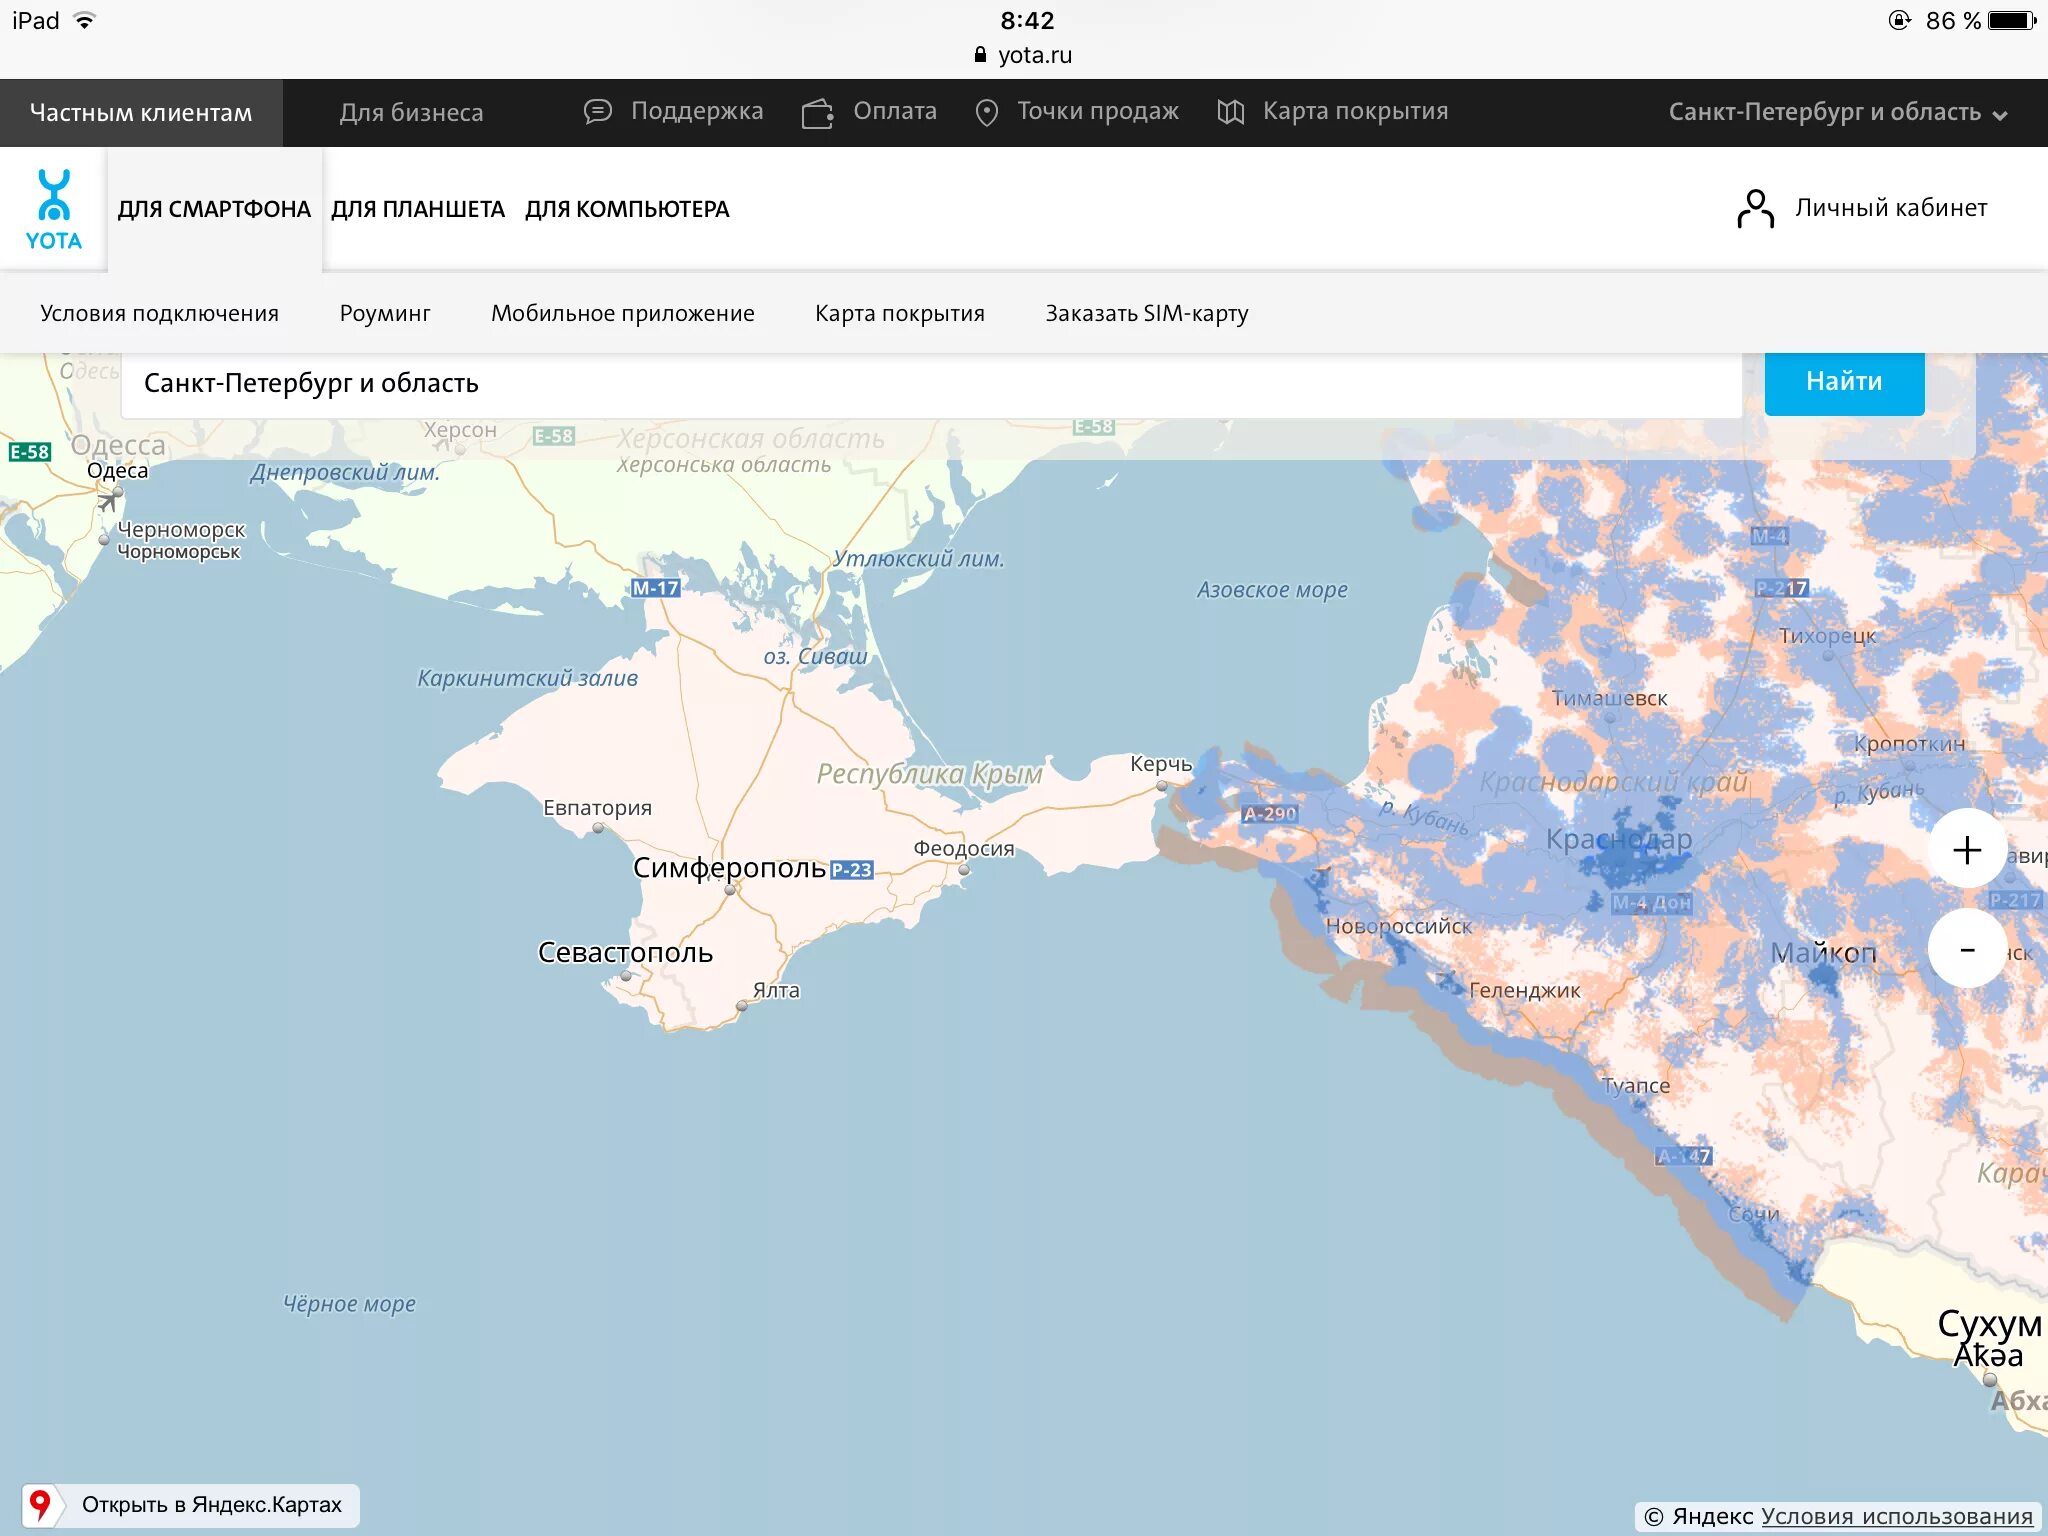This screenshot has width=2048, height=1536.
Task: Click the Ялта city label
Action: point(776,990)
